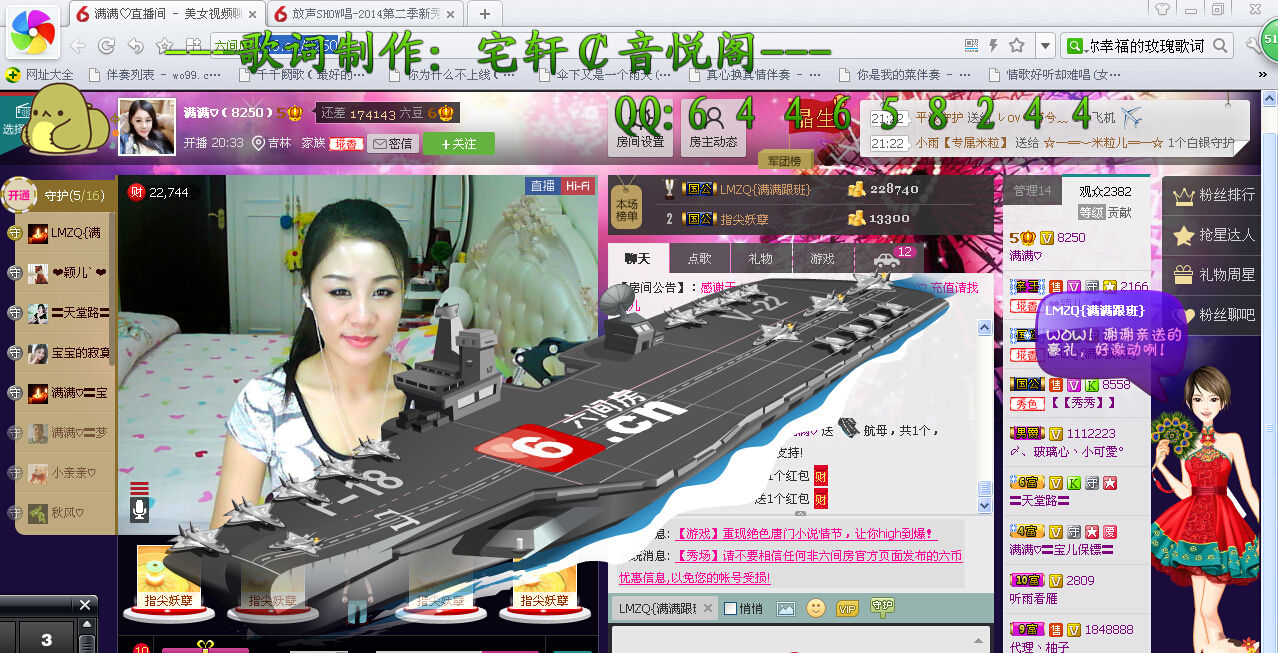Bookmark page with the address bar star

click(1016, 45)
